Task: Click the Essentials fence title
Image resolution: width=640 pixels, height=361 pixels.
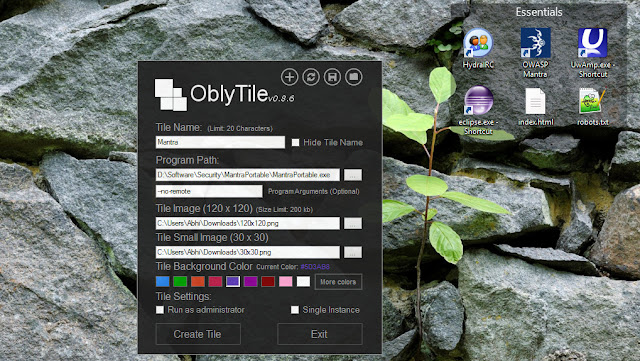Action: click(x=539, y=12)
